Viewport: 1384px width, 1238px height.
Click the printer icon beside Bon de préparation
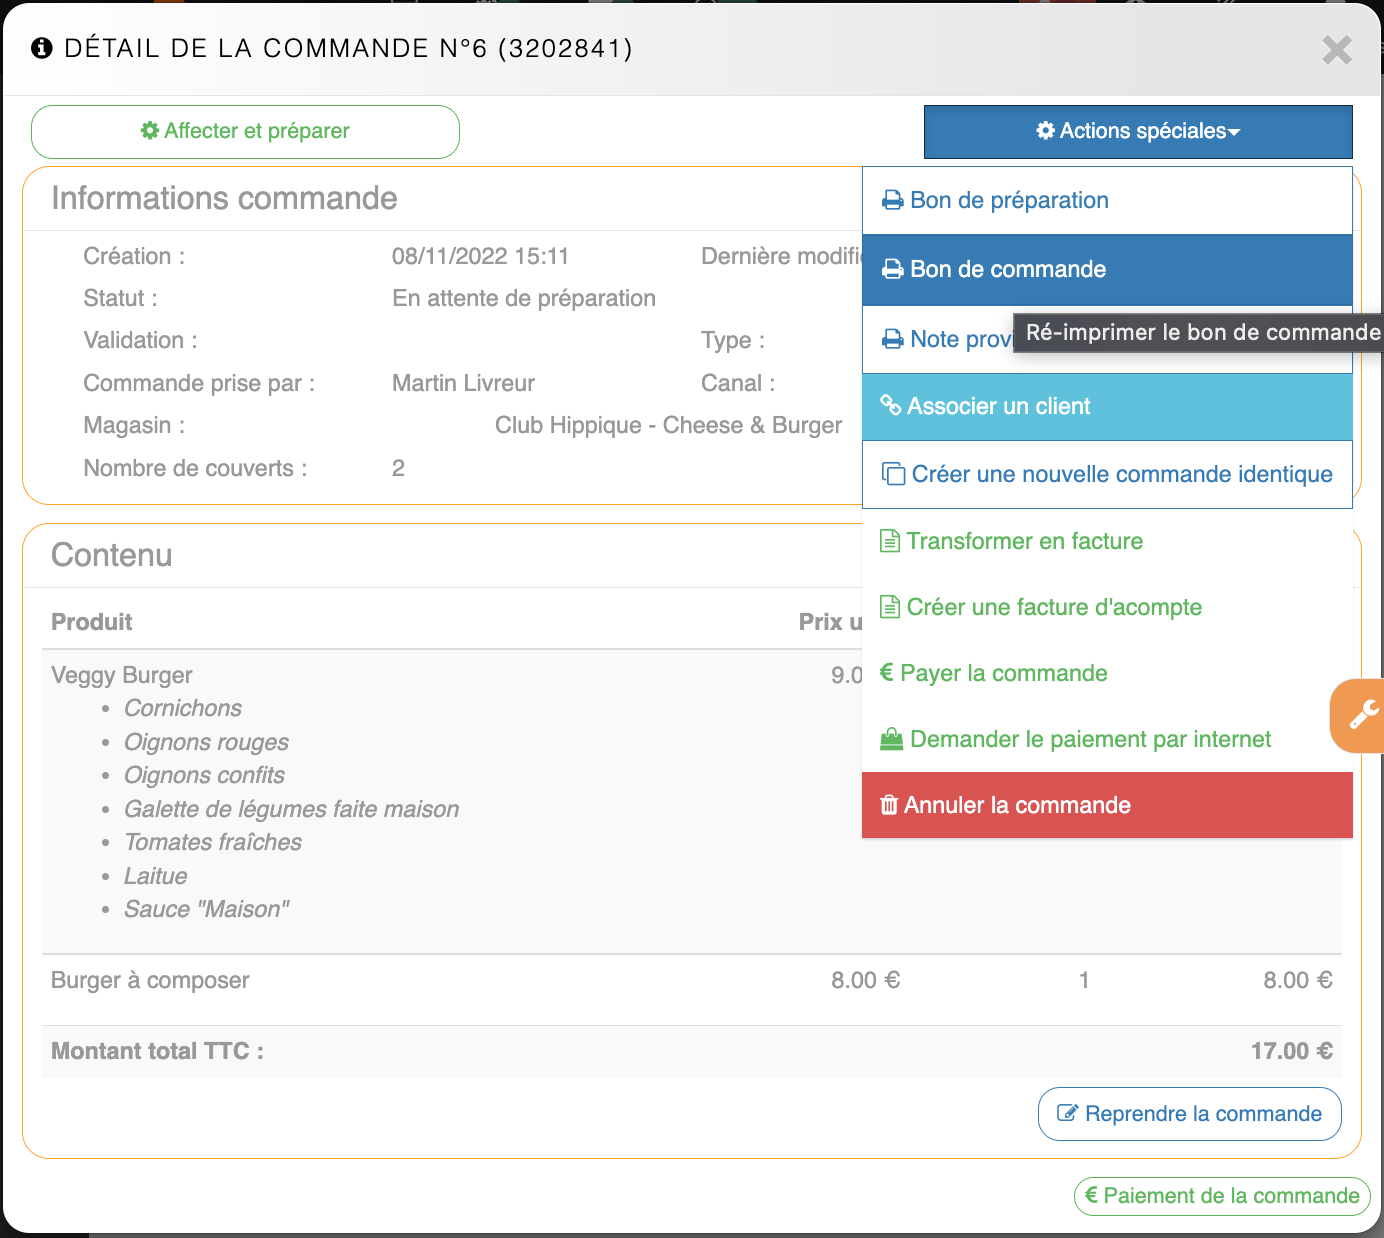tap(892, 201)
